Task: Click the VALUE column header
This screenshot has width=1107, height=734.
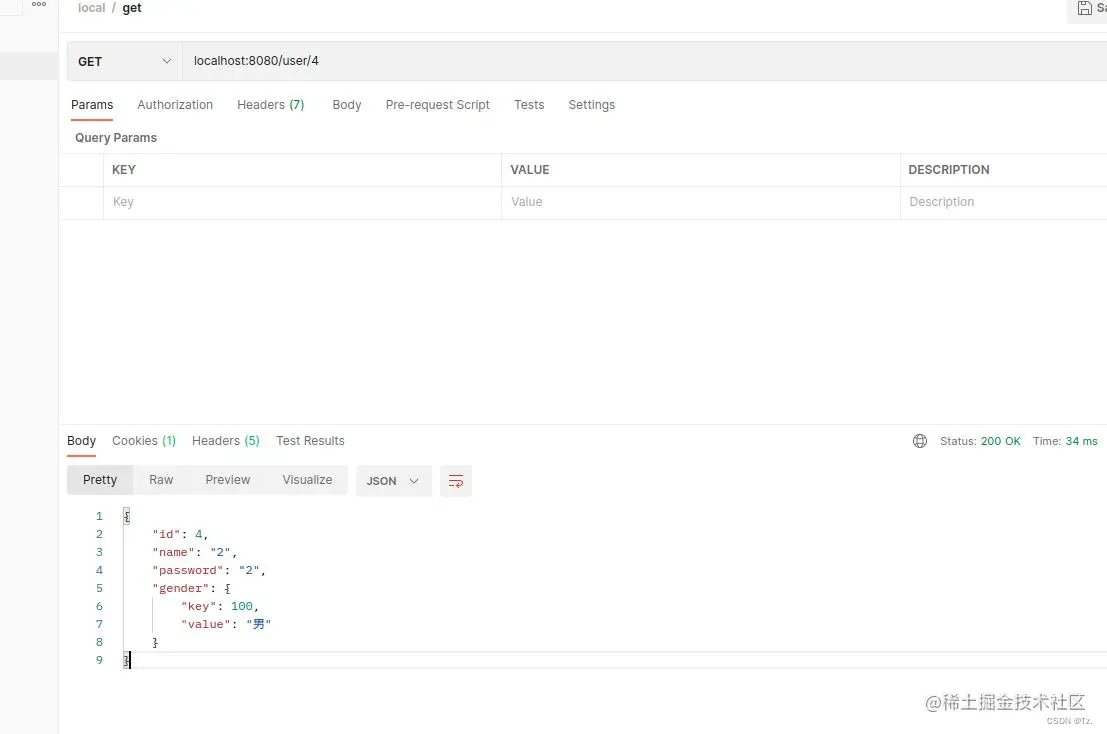Action: click(x=529, y=170)
